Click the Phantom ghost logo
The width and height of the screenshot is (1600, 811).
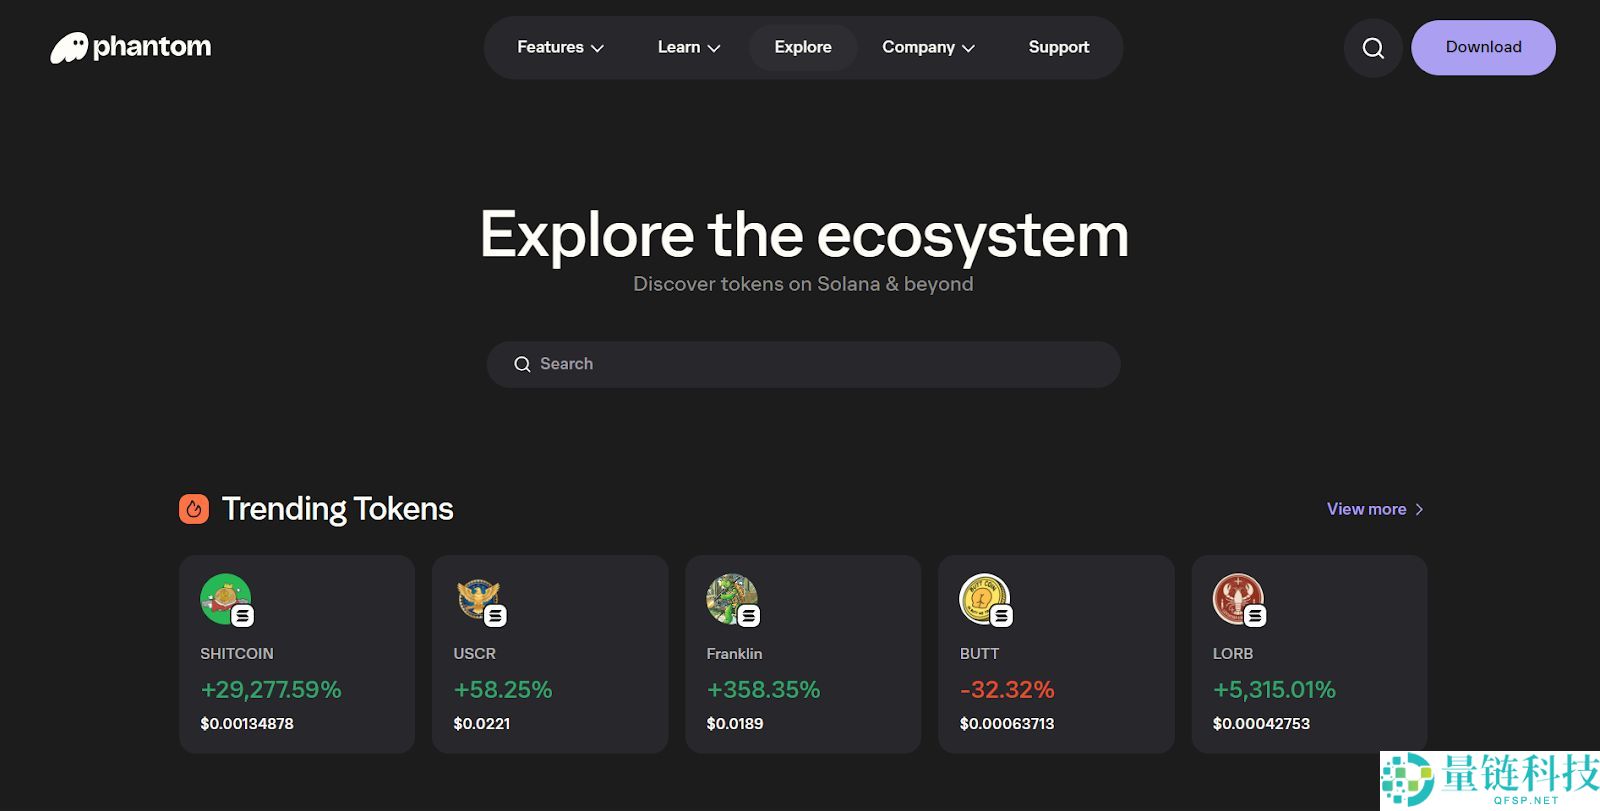pos(70,48)
